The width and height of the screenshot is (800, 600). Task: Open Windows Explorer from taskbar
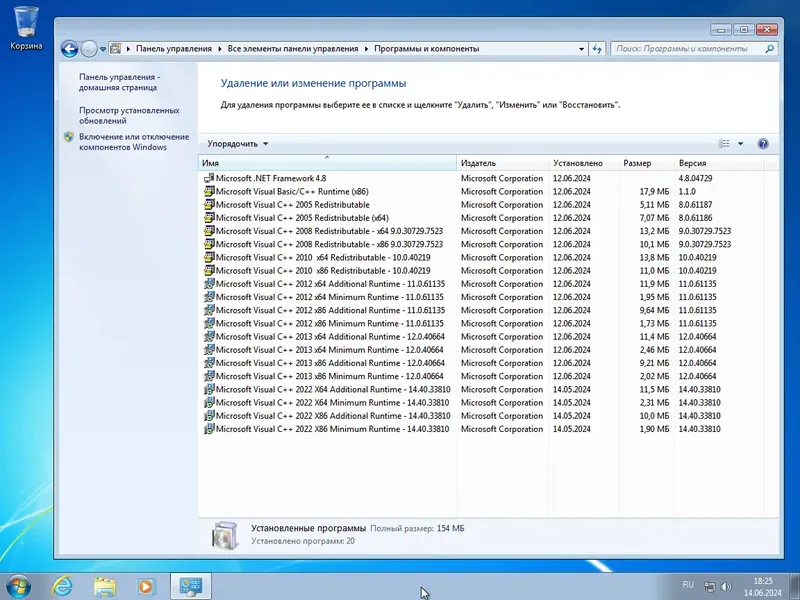coord(105,587)
